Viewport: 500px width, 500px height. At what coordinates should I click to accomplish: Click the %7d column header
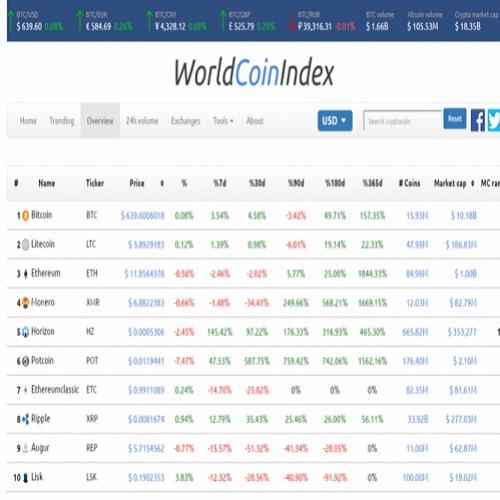pyautogui.click(x=220, y=183)
